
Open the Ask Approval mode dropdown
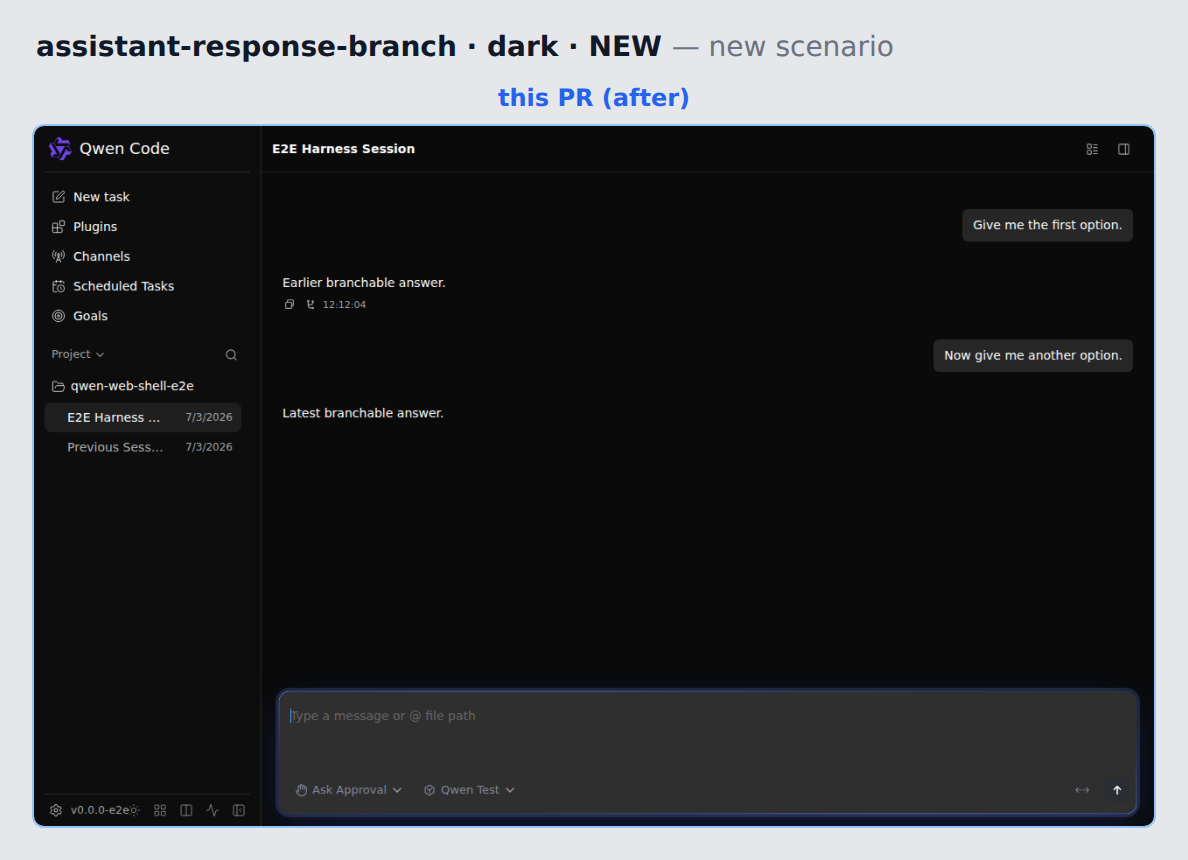[x=349, y=790]
